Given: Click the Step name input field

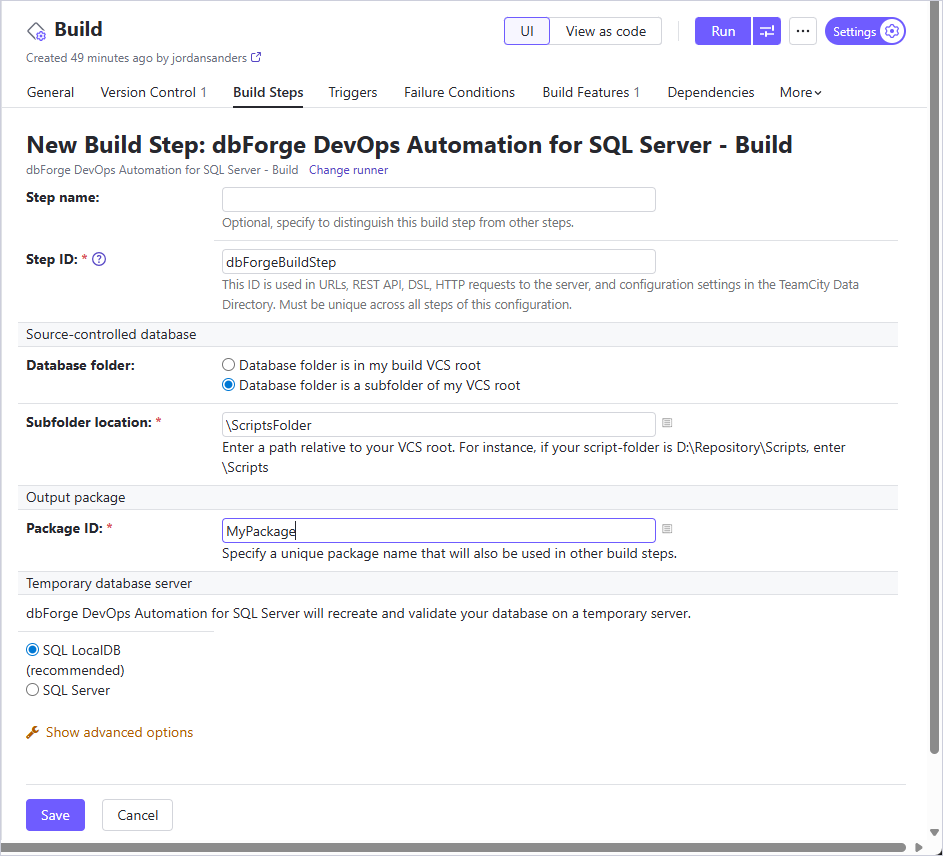Looking at the screenshot, I should 438,200.
